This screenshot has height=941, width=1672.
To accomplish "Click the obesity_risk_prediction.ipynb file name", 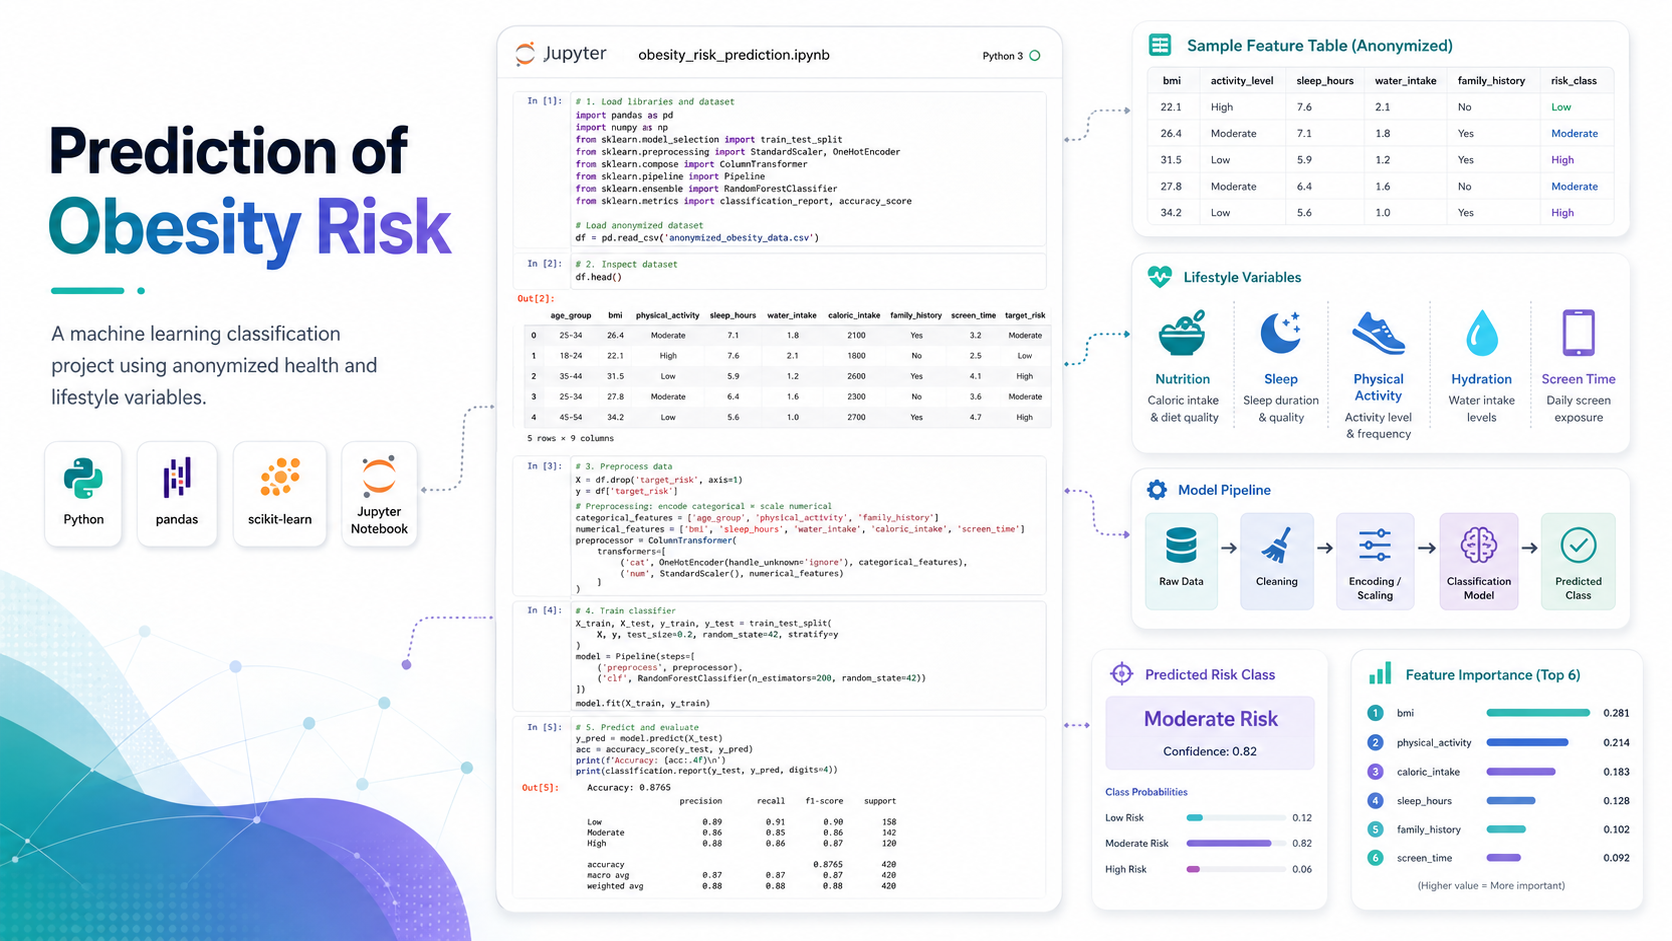I will tap(734, 55).
